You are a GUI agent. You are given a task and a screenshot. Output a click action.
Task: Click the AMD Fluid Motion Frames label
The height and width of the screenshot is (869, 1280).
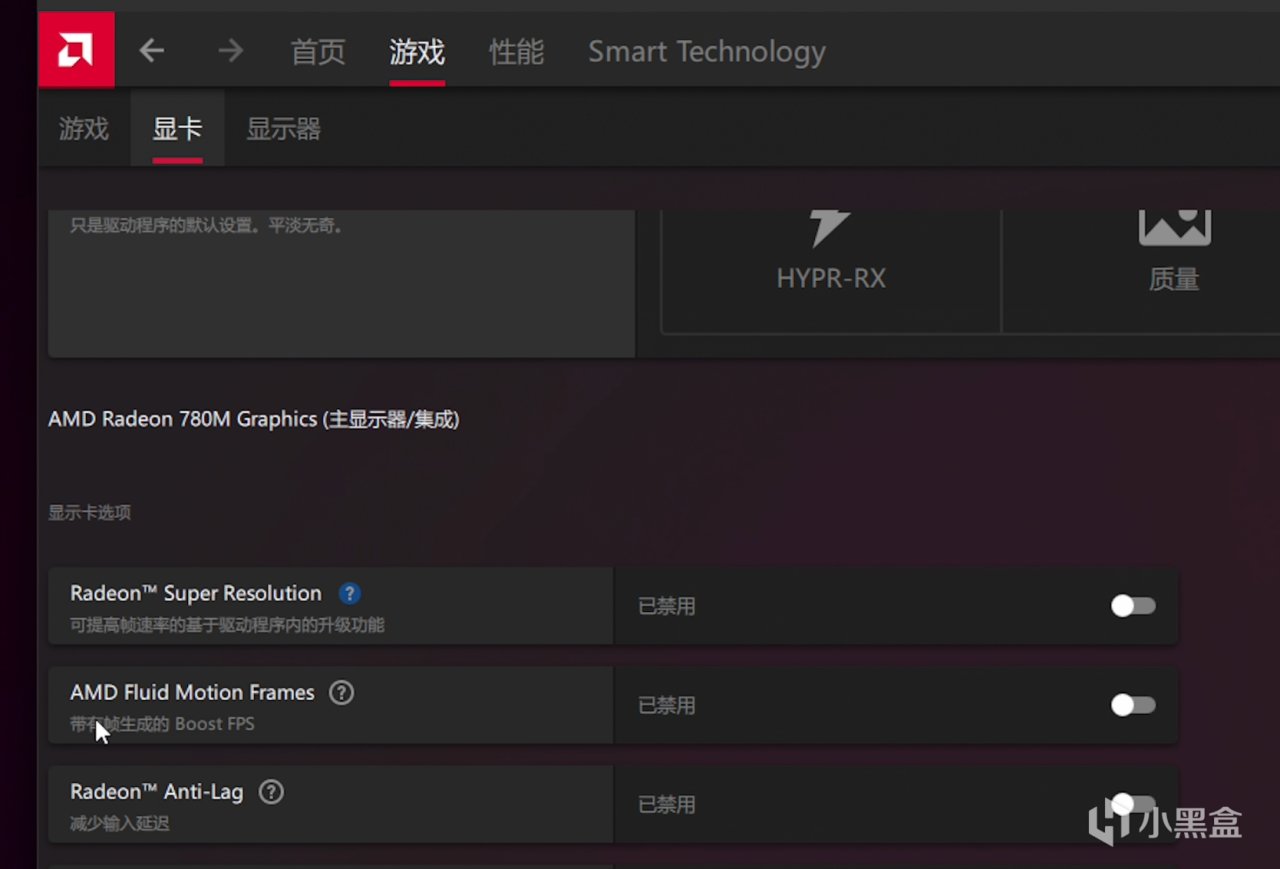192,692
